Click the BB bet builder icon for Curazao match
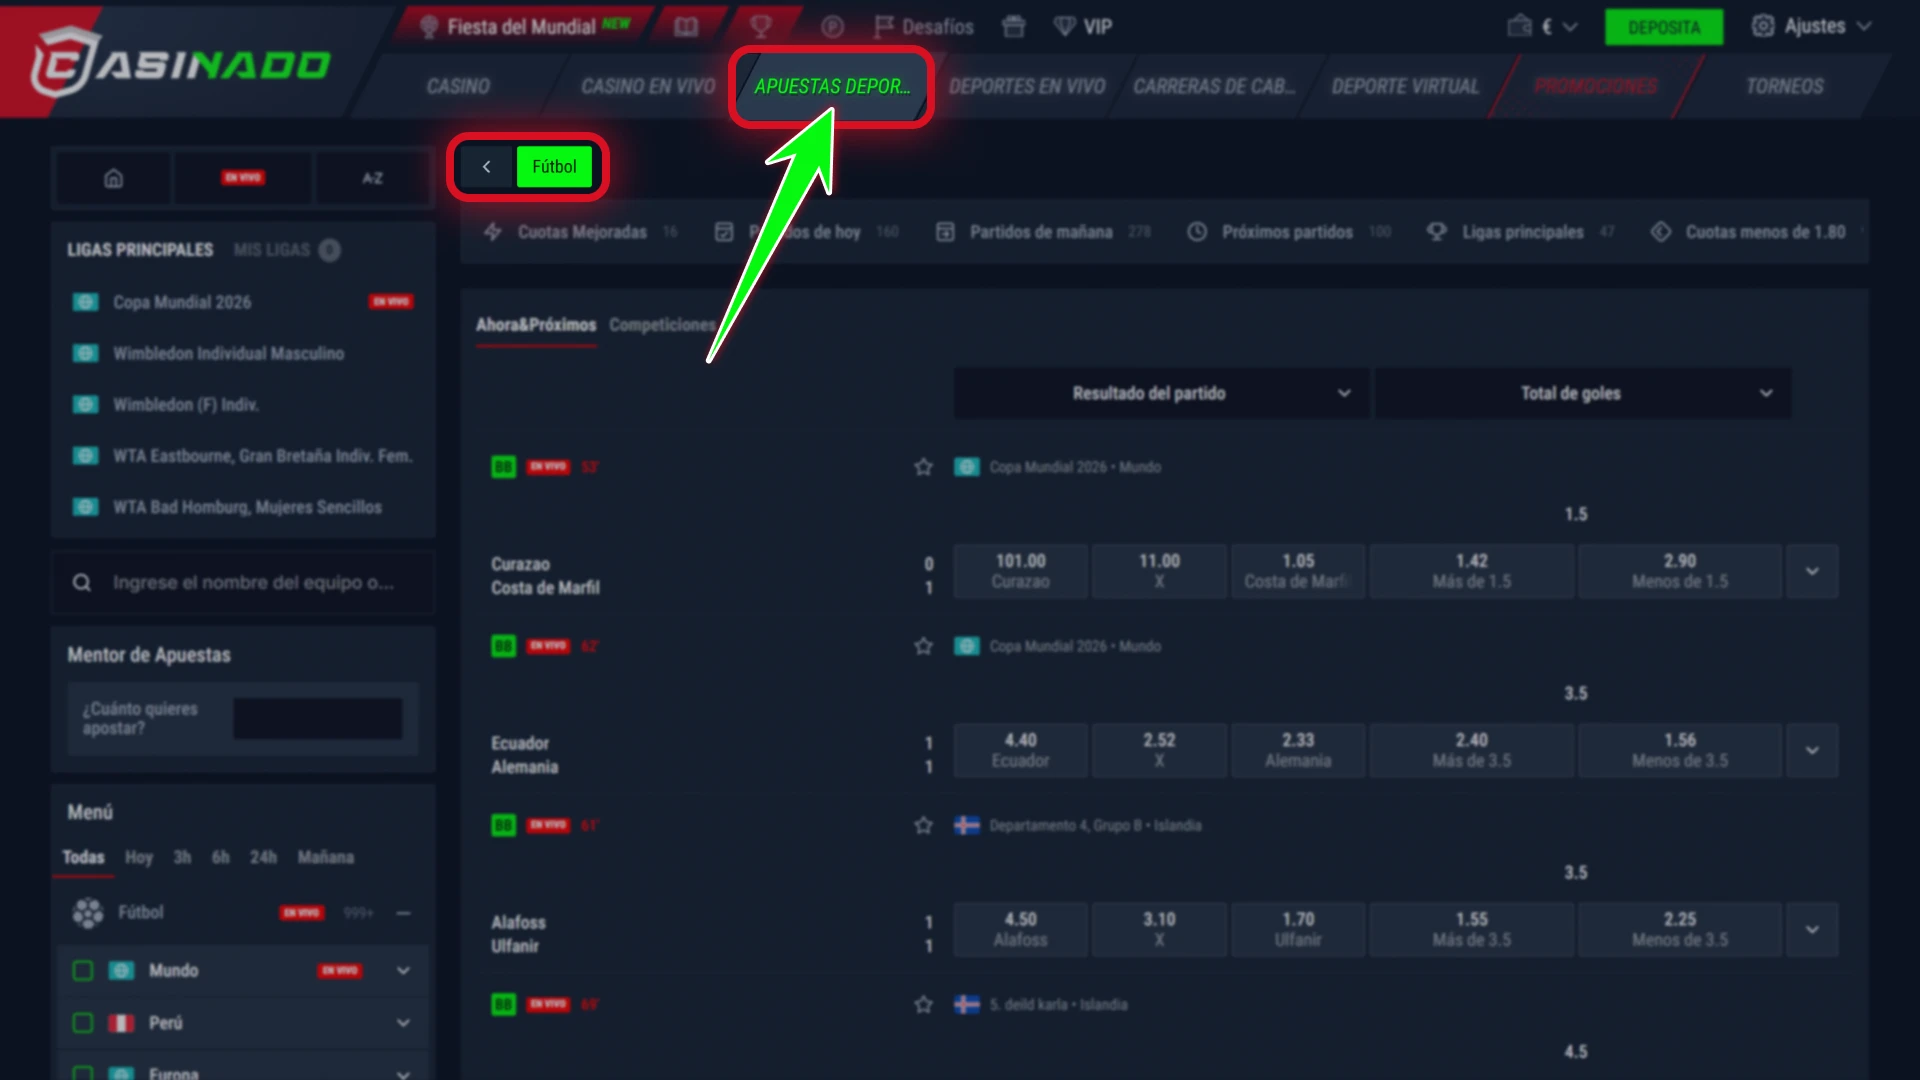1920x1080 pixels. pyautogui.click(x=503, y=467)
